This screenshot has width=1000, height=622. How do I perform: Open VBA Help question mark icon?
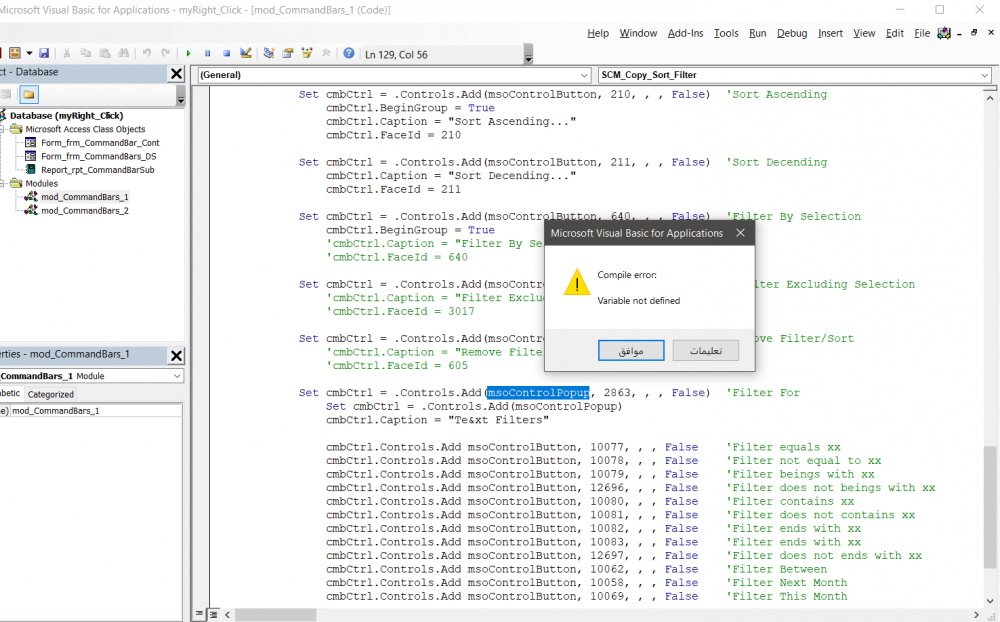tap(349, 54)
